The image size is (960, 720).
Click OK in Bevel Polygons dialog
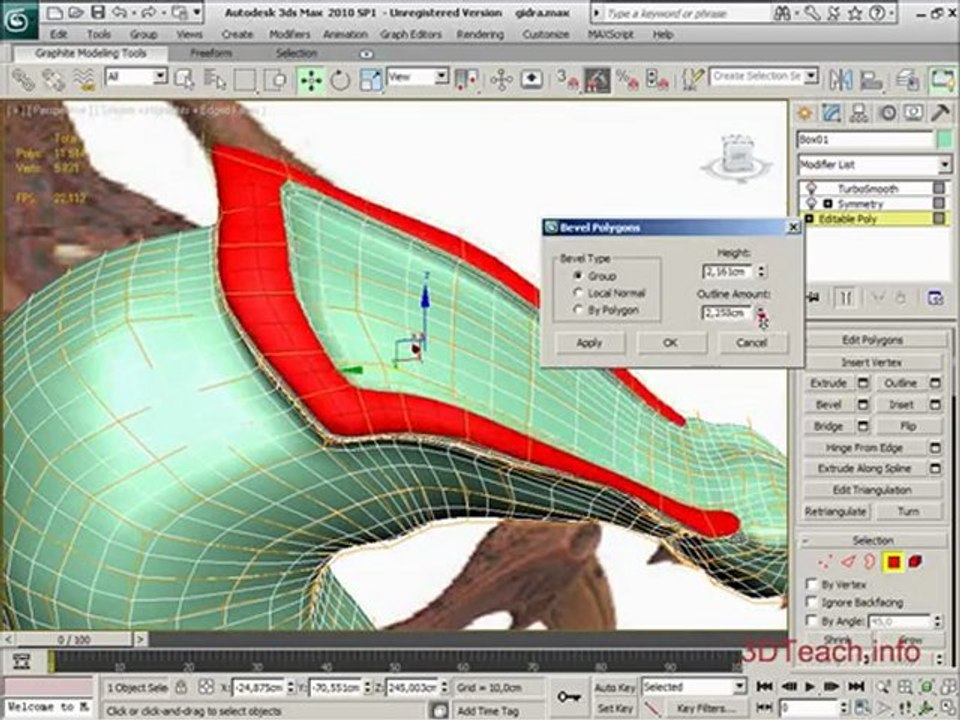(x=671, y=343)
